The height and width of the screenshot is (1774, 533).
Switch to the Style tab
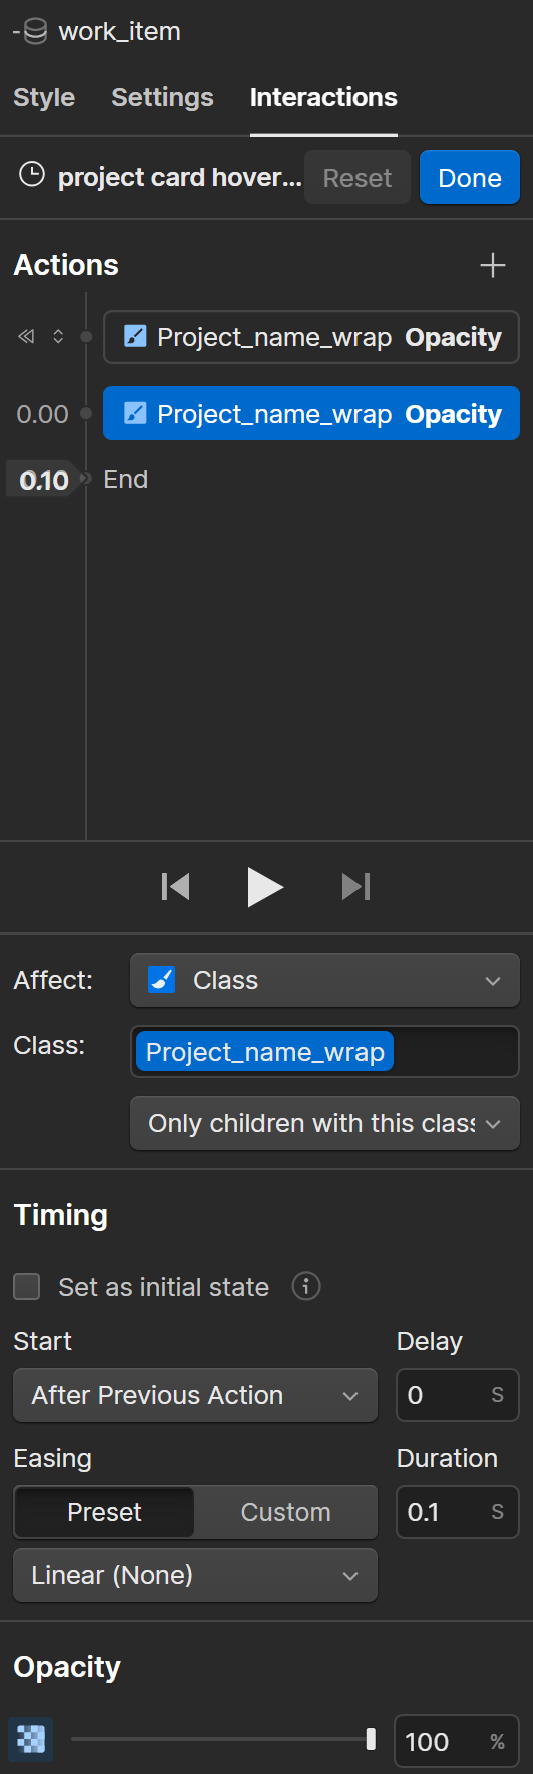point(44,97)
